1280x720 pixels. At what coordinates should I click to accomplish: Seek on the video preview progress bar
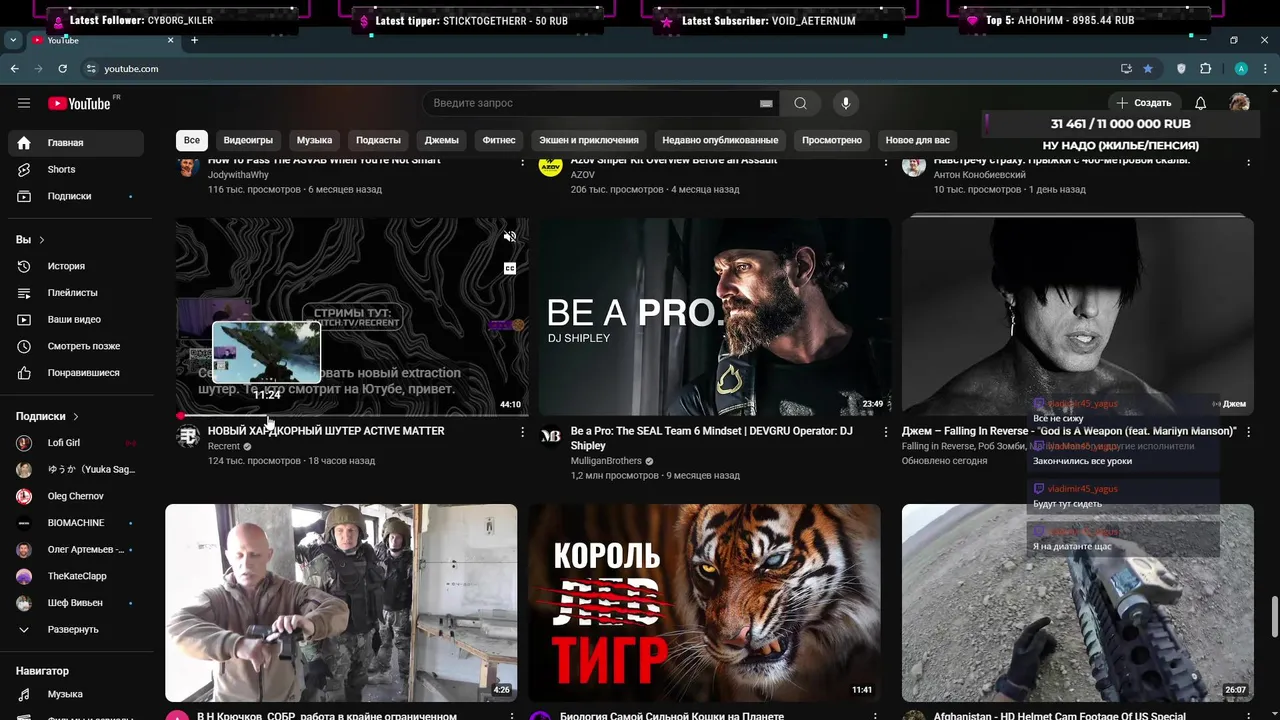[352, 415]
